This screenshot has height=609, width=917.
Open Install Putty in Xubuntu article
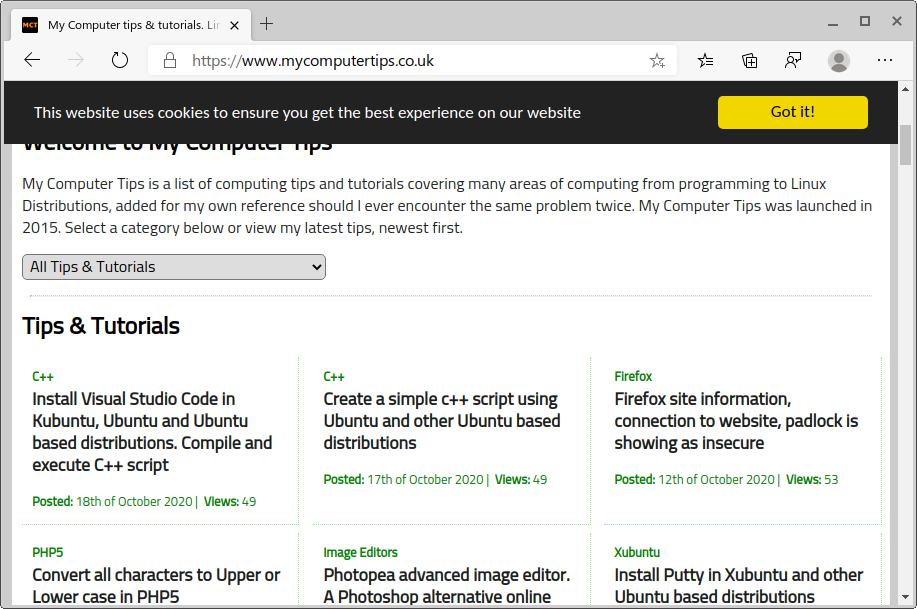[x=738, y=586]
